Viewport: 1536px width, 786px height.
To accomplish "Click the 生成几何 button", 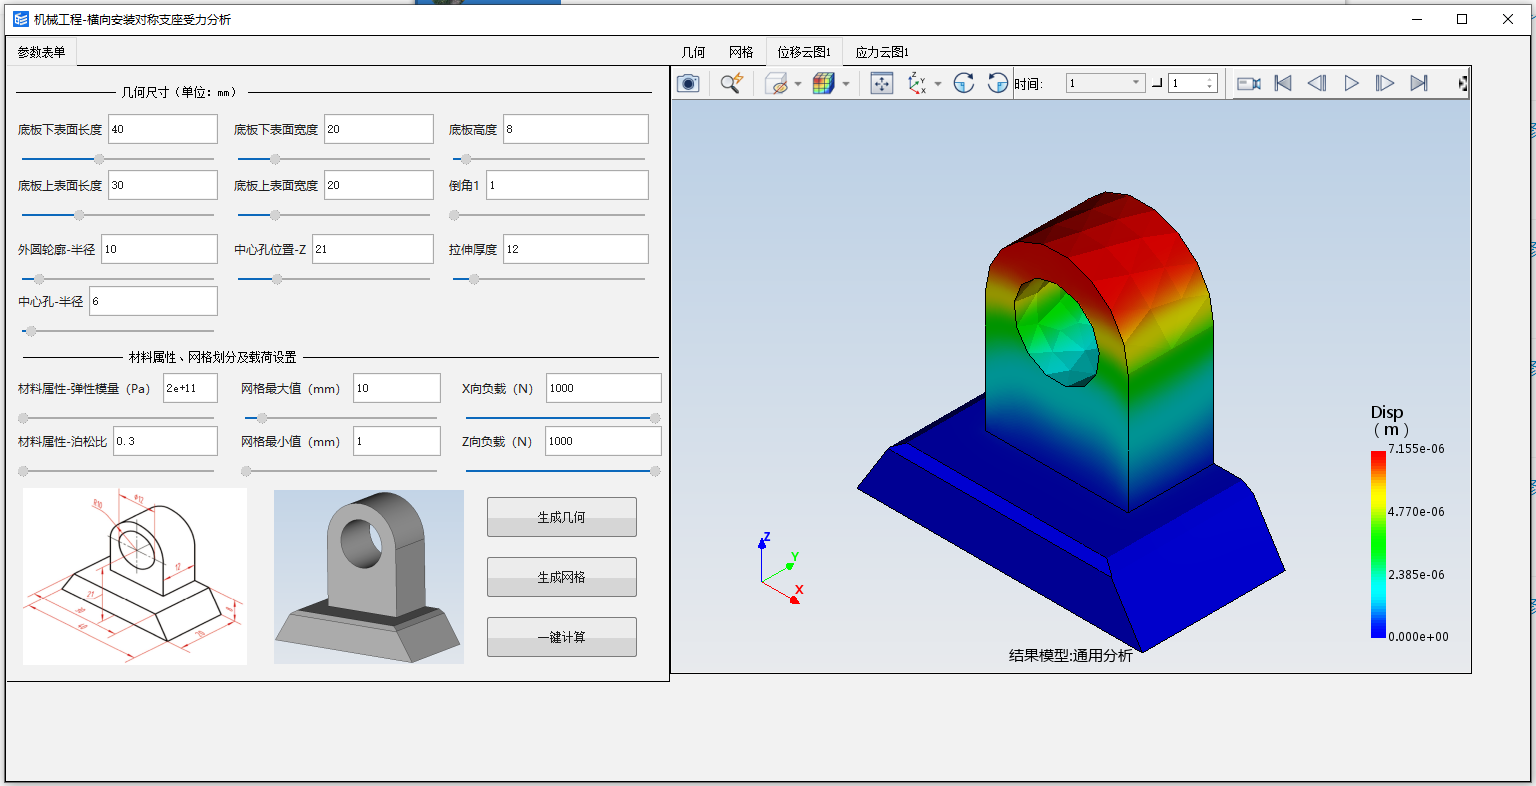I will coord(561,517).
